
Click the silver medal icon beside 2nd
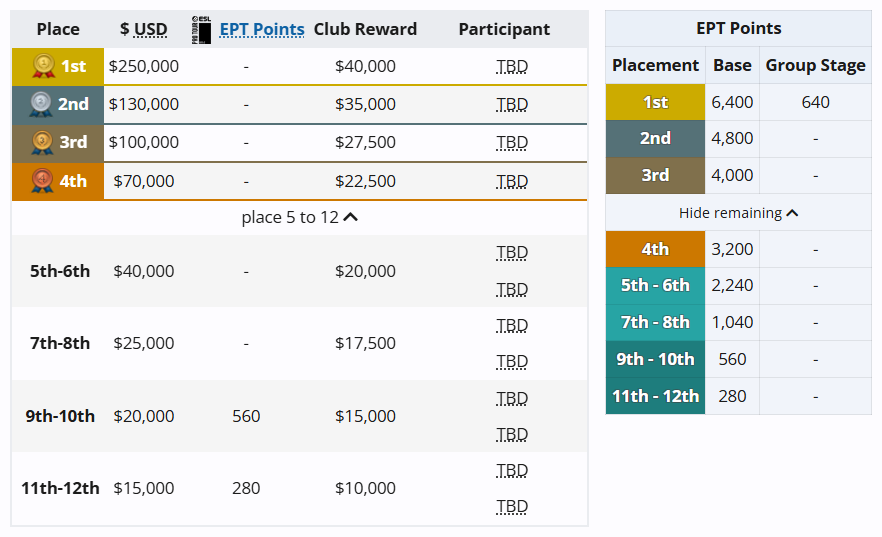(x=41, y=104)
